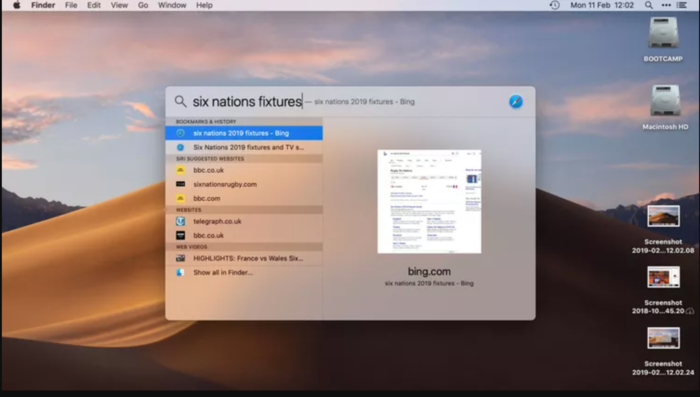Click the yellow icon beside suggested bbc.co.uk
This screenshot has height=397, width=700.
coord(180,170)
